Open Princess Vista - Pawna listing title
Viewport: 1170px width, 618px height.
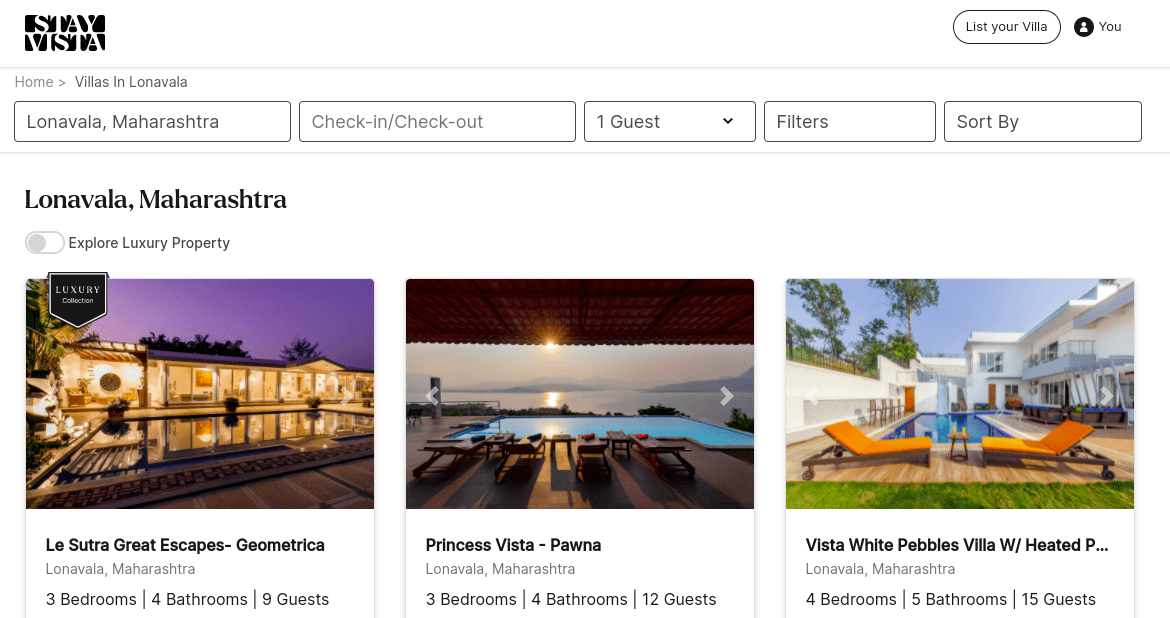(513, 545)
